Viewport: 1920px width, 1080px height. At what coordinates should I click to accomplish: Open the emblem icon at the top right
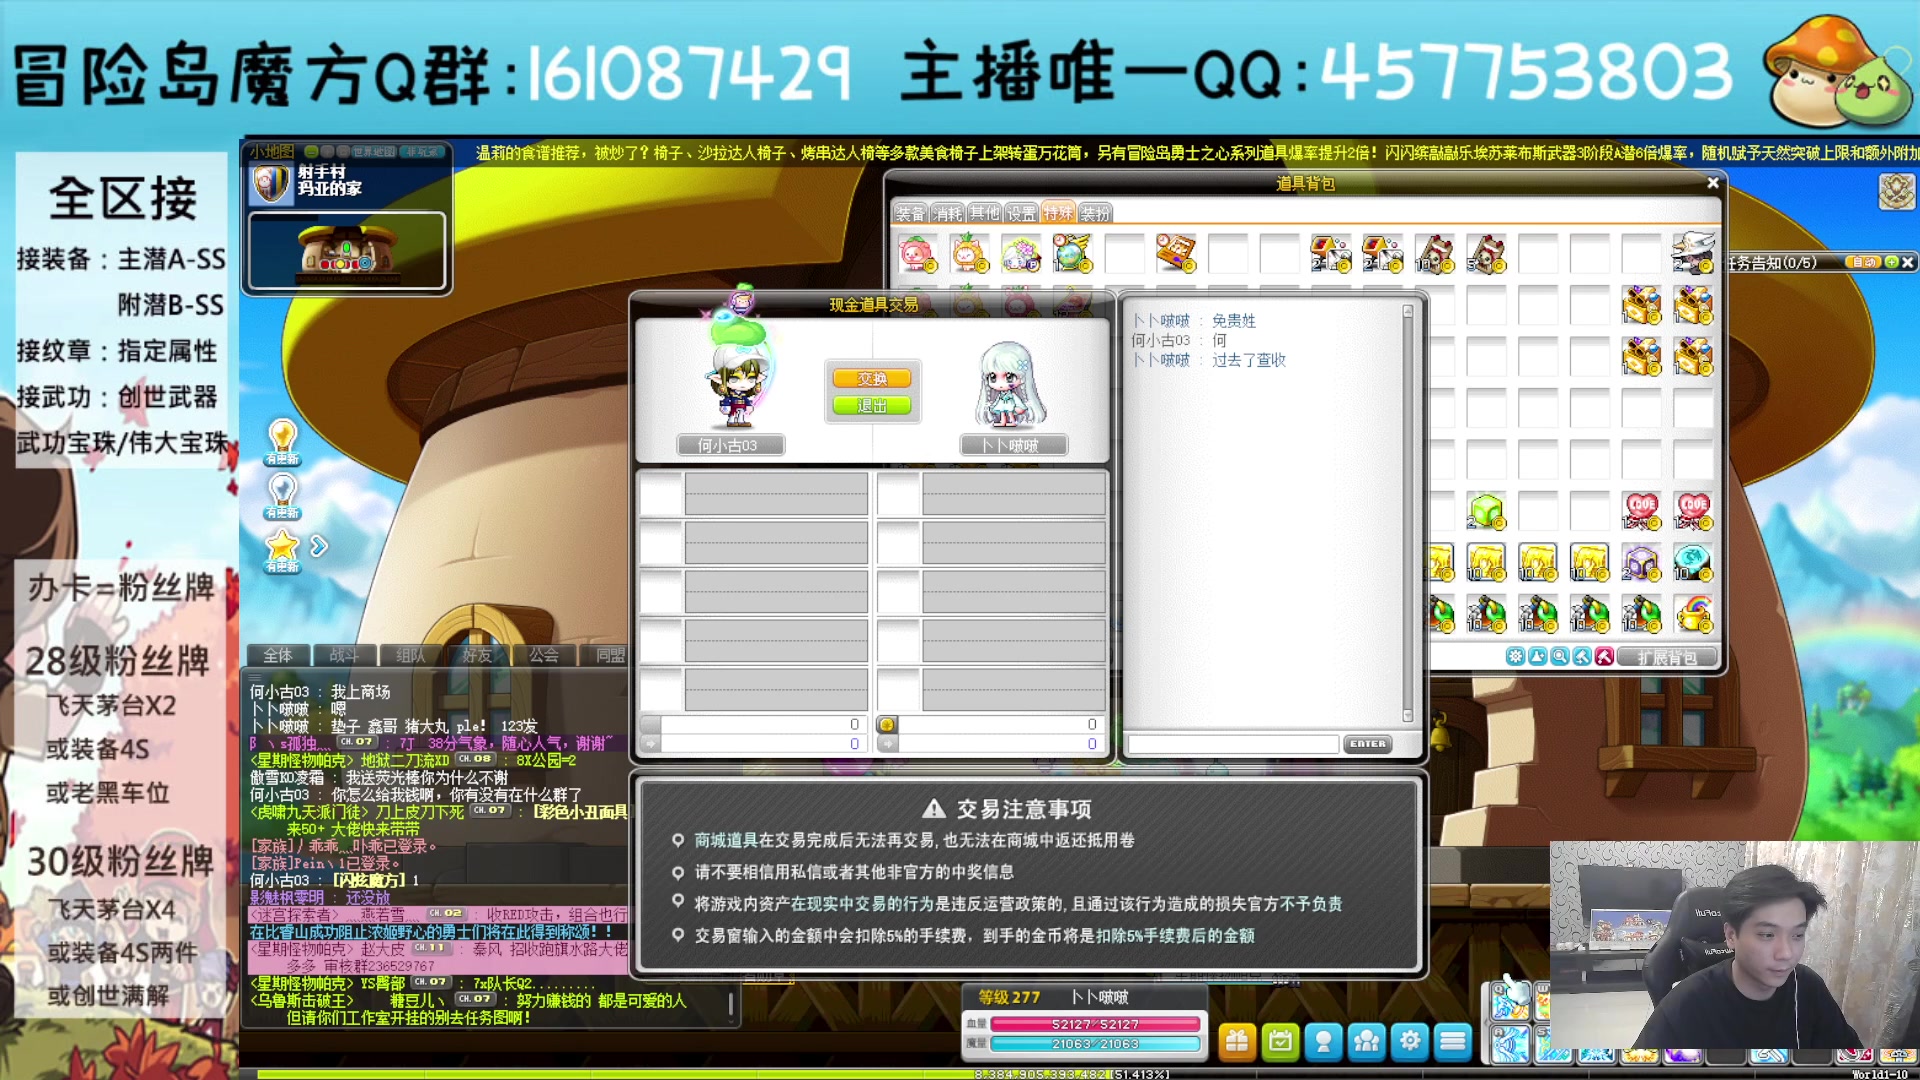point(1896,191)
